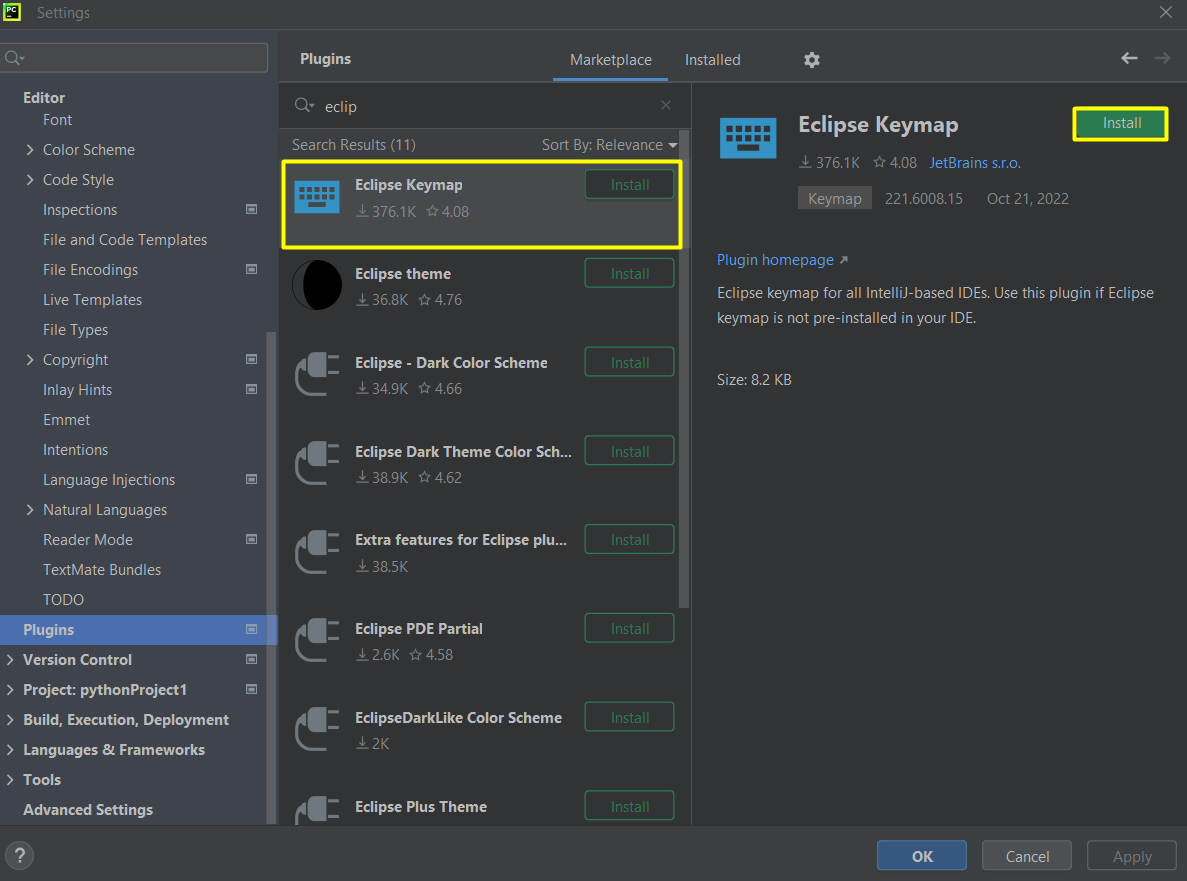The height and width of the screenshot is (881, 1187).
Task: Open the File Types settings page
Action: tap(75, 330)
